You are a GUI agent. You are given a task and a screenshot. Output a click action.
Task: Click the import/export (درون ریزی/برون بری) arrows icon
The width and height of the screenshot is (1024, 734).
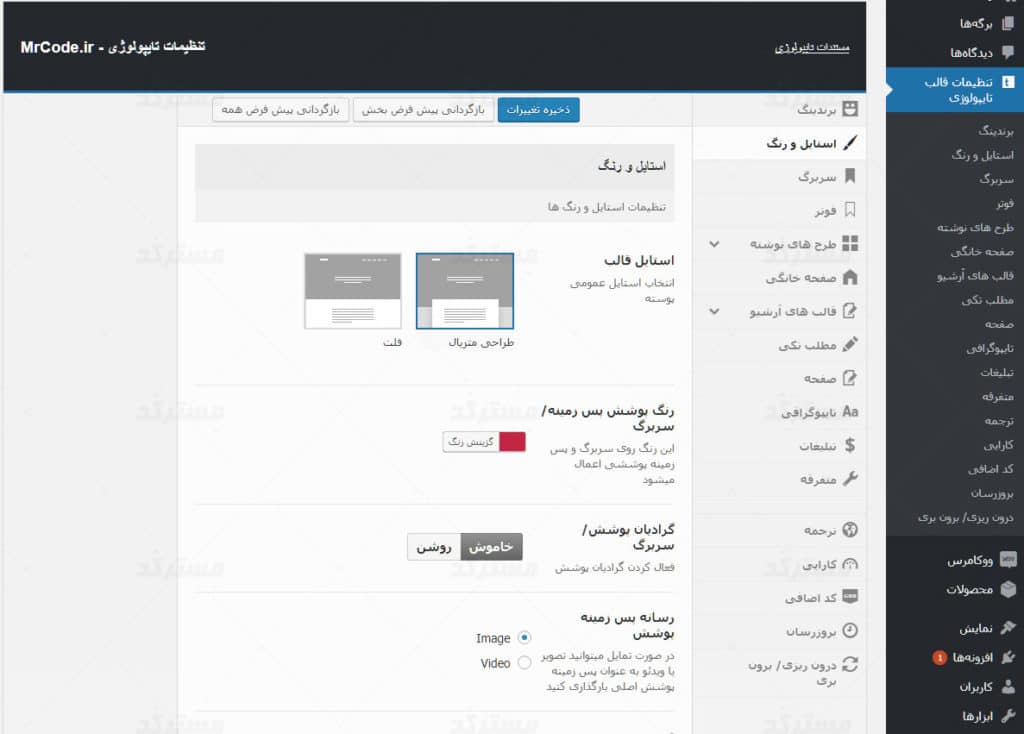(x=850, y=664)
